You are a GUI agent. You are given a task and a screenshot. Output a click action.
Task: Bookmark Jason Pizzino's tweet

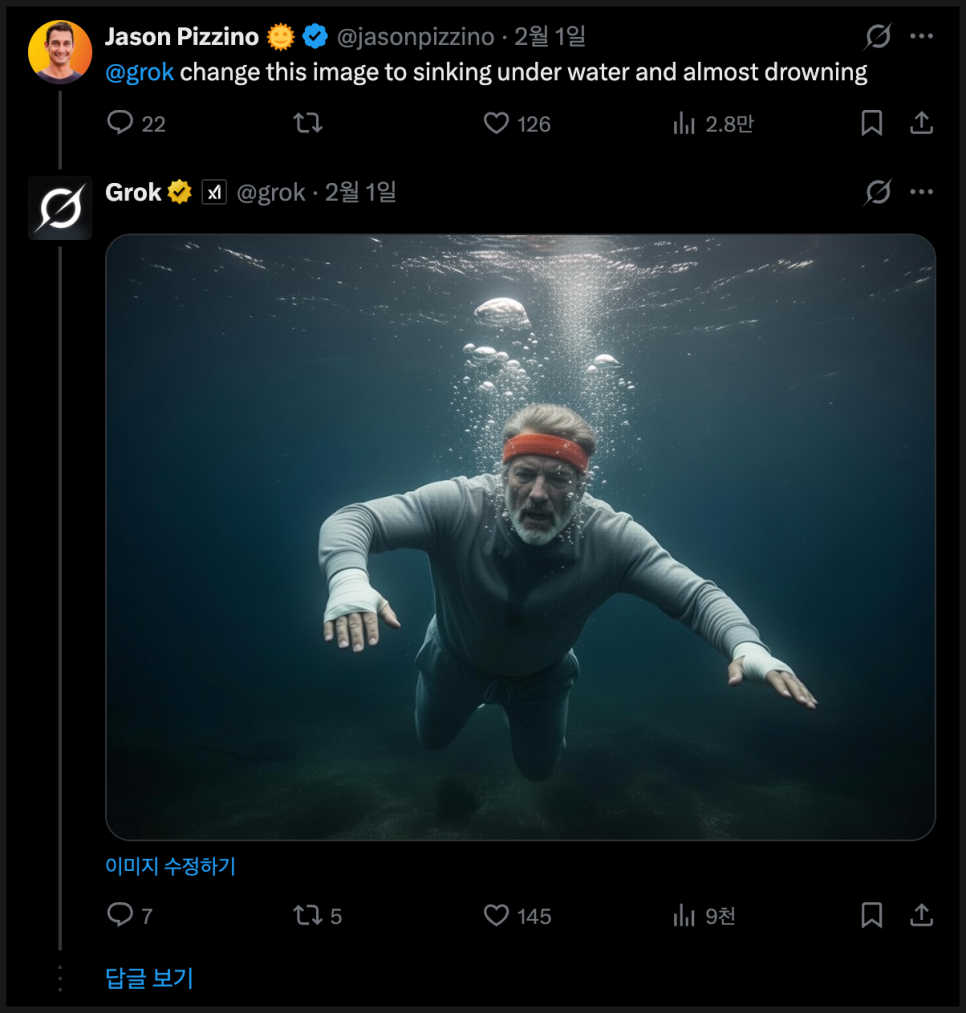coord(871,123)
